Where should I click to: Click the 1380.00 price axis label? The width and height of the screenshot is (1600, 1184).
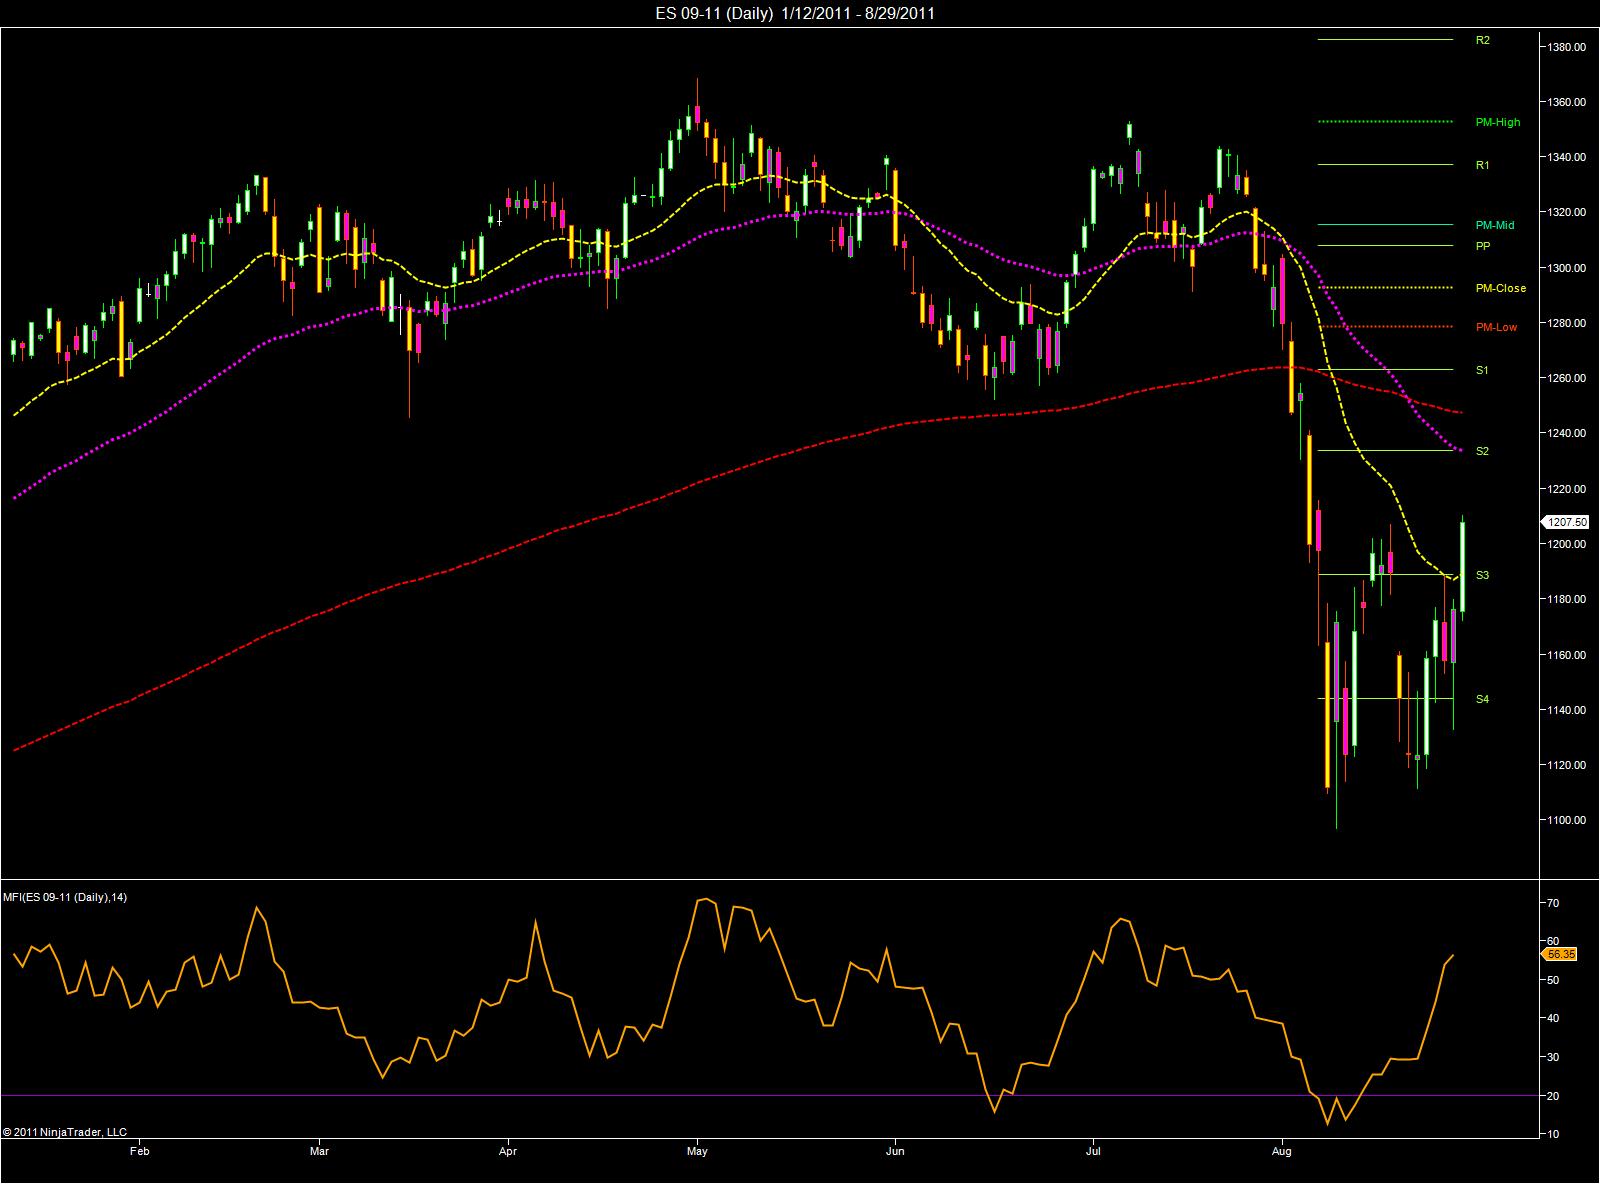point(1568,47)
